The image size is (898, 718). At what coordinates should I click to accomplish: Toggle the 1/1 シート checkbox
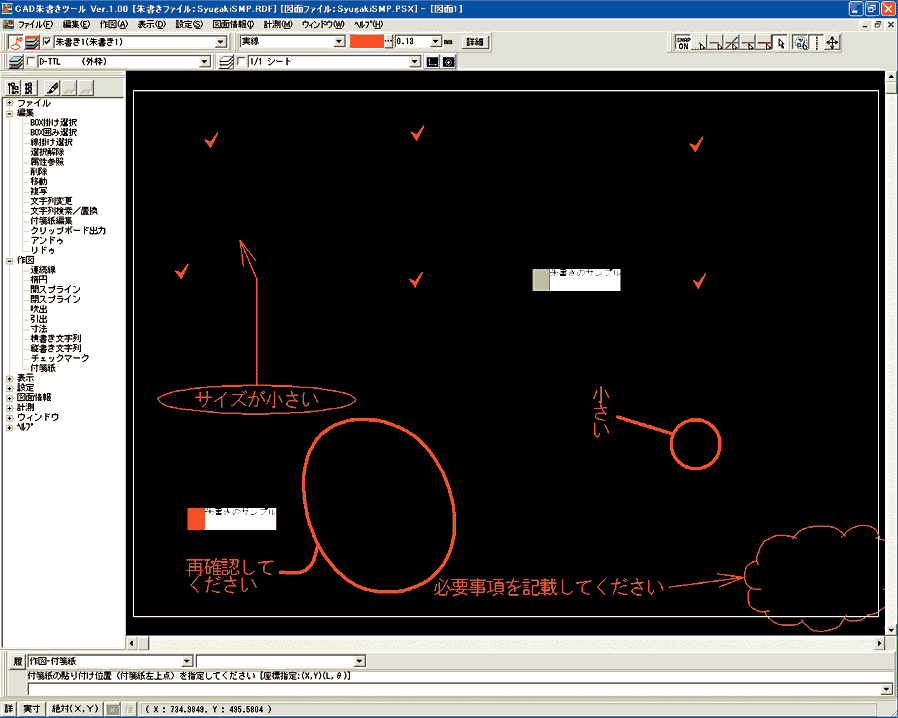coord(241,61)
